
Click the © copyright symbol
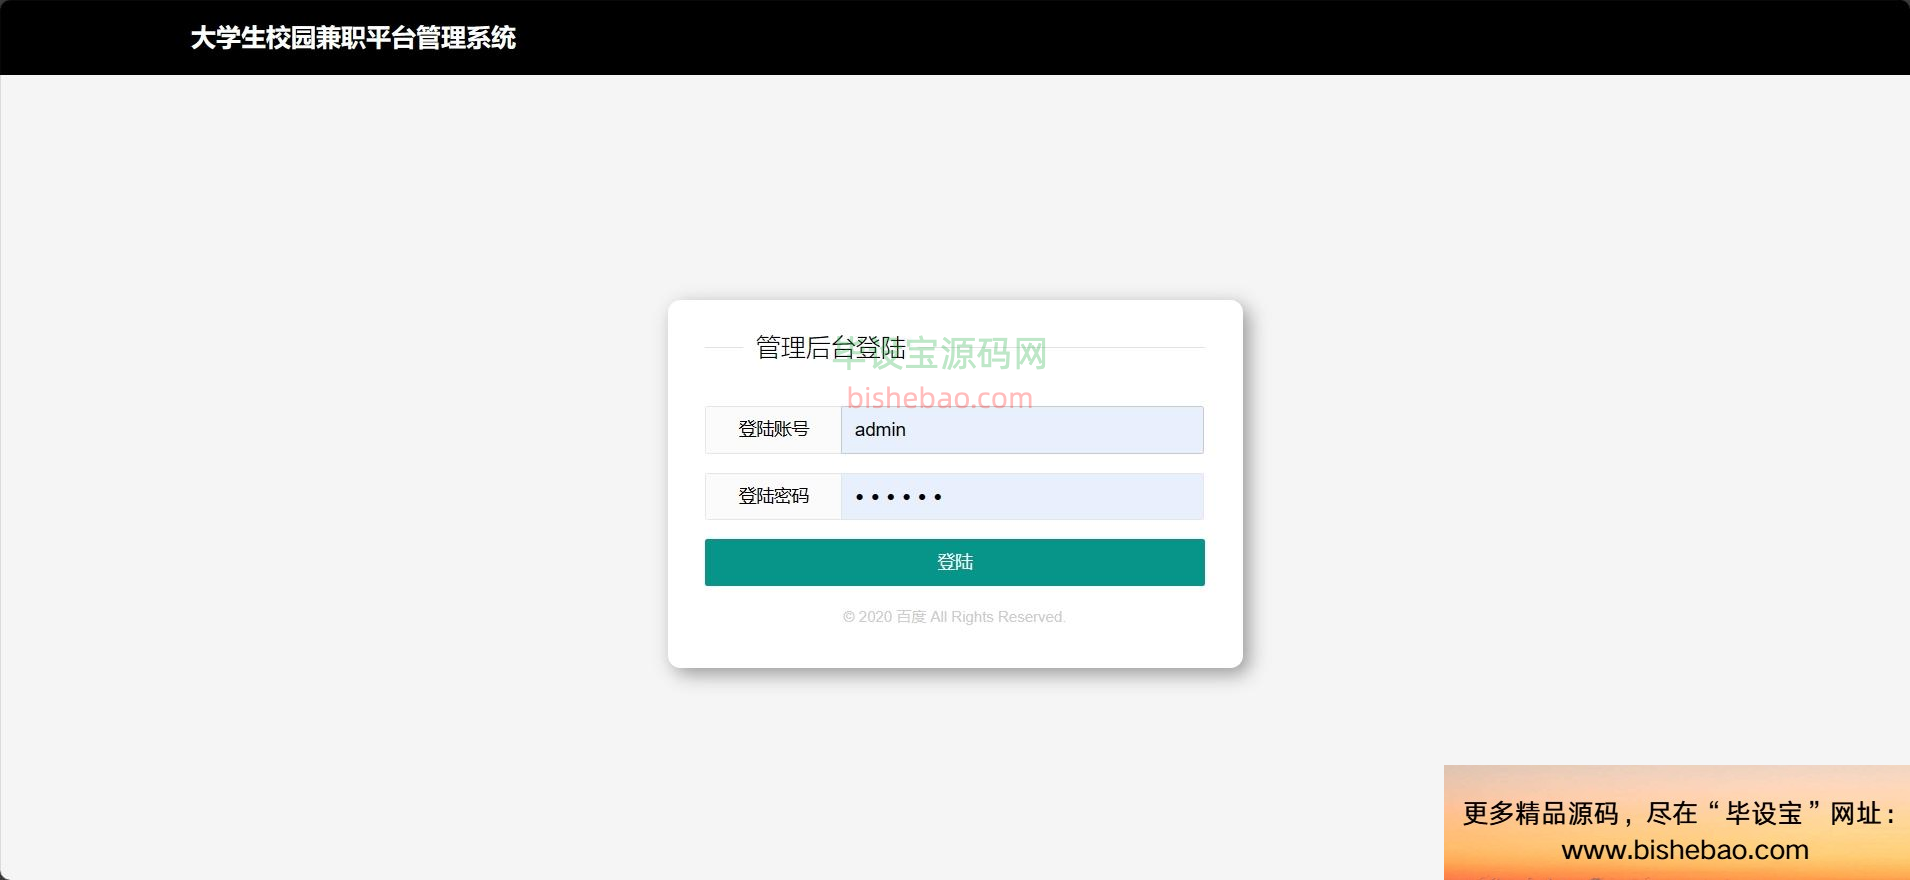coord(849,617)
